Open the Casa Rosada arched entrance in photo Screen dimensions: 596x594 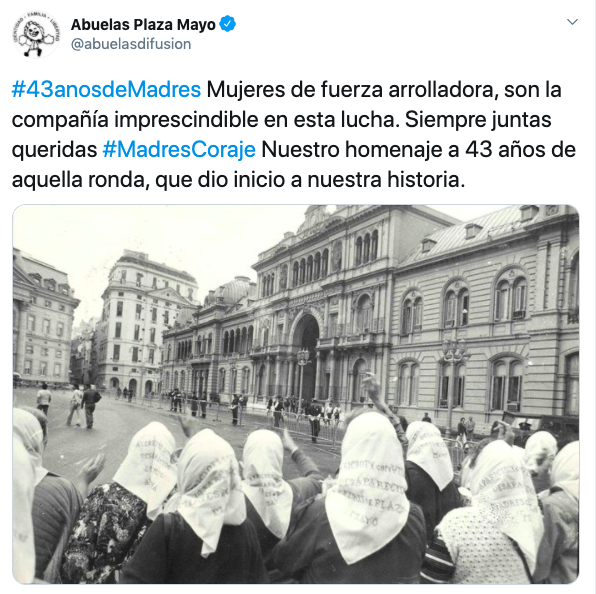[306, 355]
